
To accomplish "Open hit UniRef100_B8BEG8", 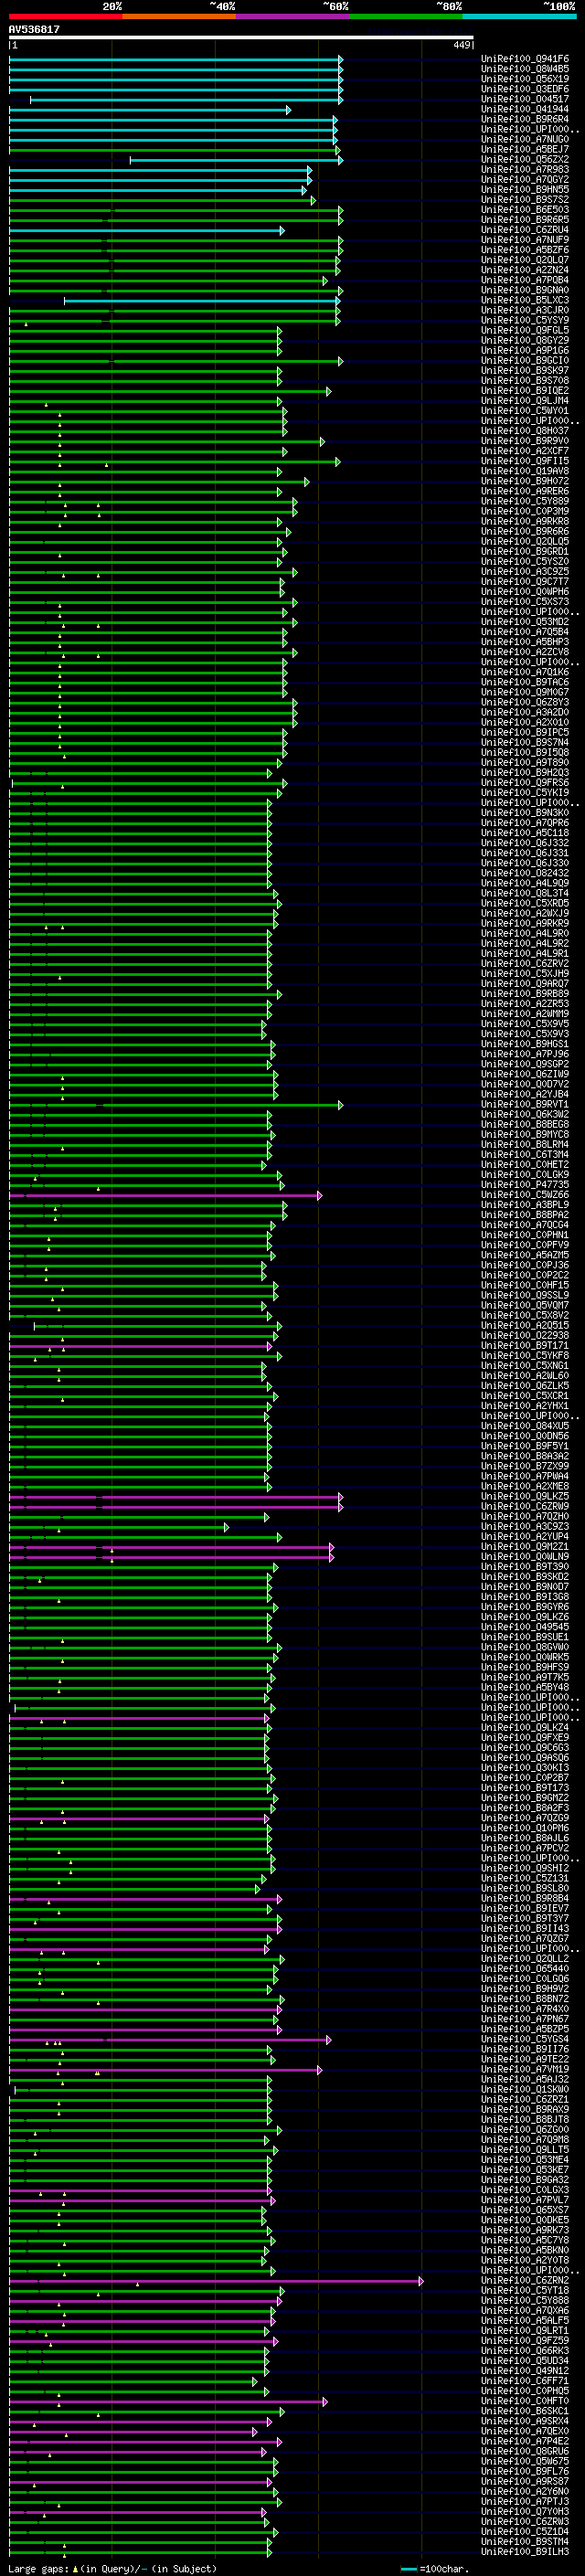I will (x=525, y=1124).
